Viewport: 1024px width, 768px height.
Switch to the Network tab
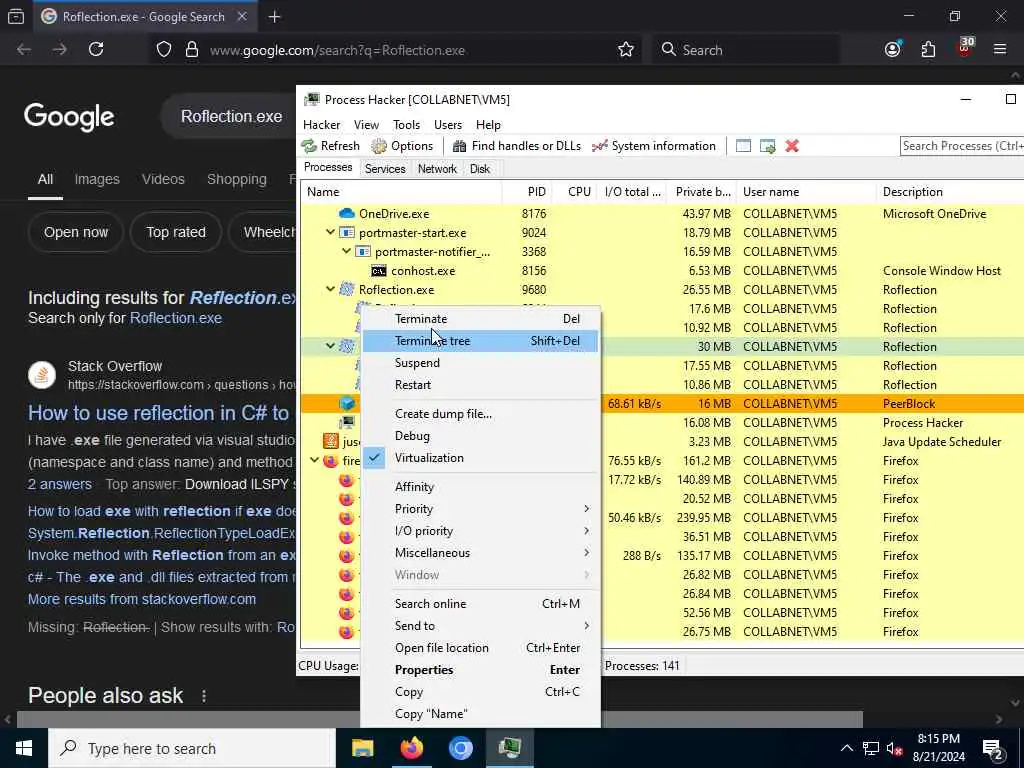[x=437, y=168]
